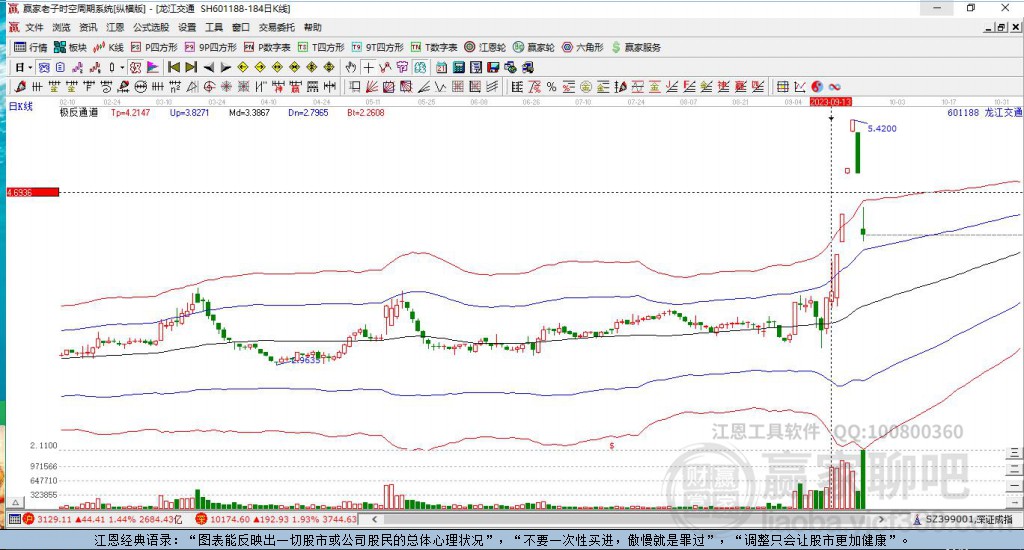Click the first yellow diamond left-arrow icon
Image resolution: width=1024 pixels, height=550 pixels.
coord(243,67)
